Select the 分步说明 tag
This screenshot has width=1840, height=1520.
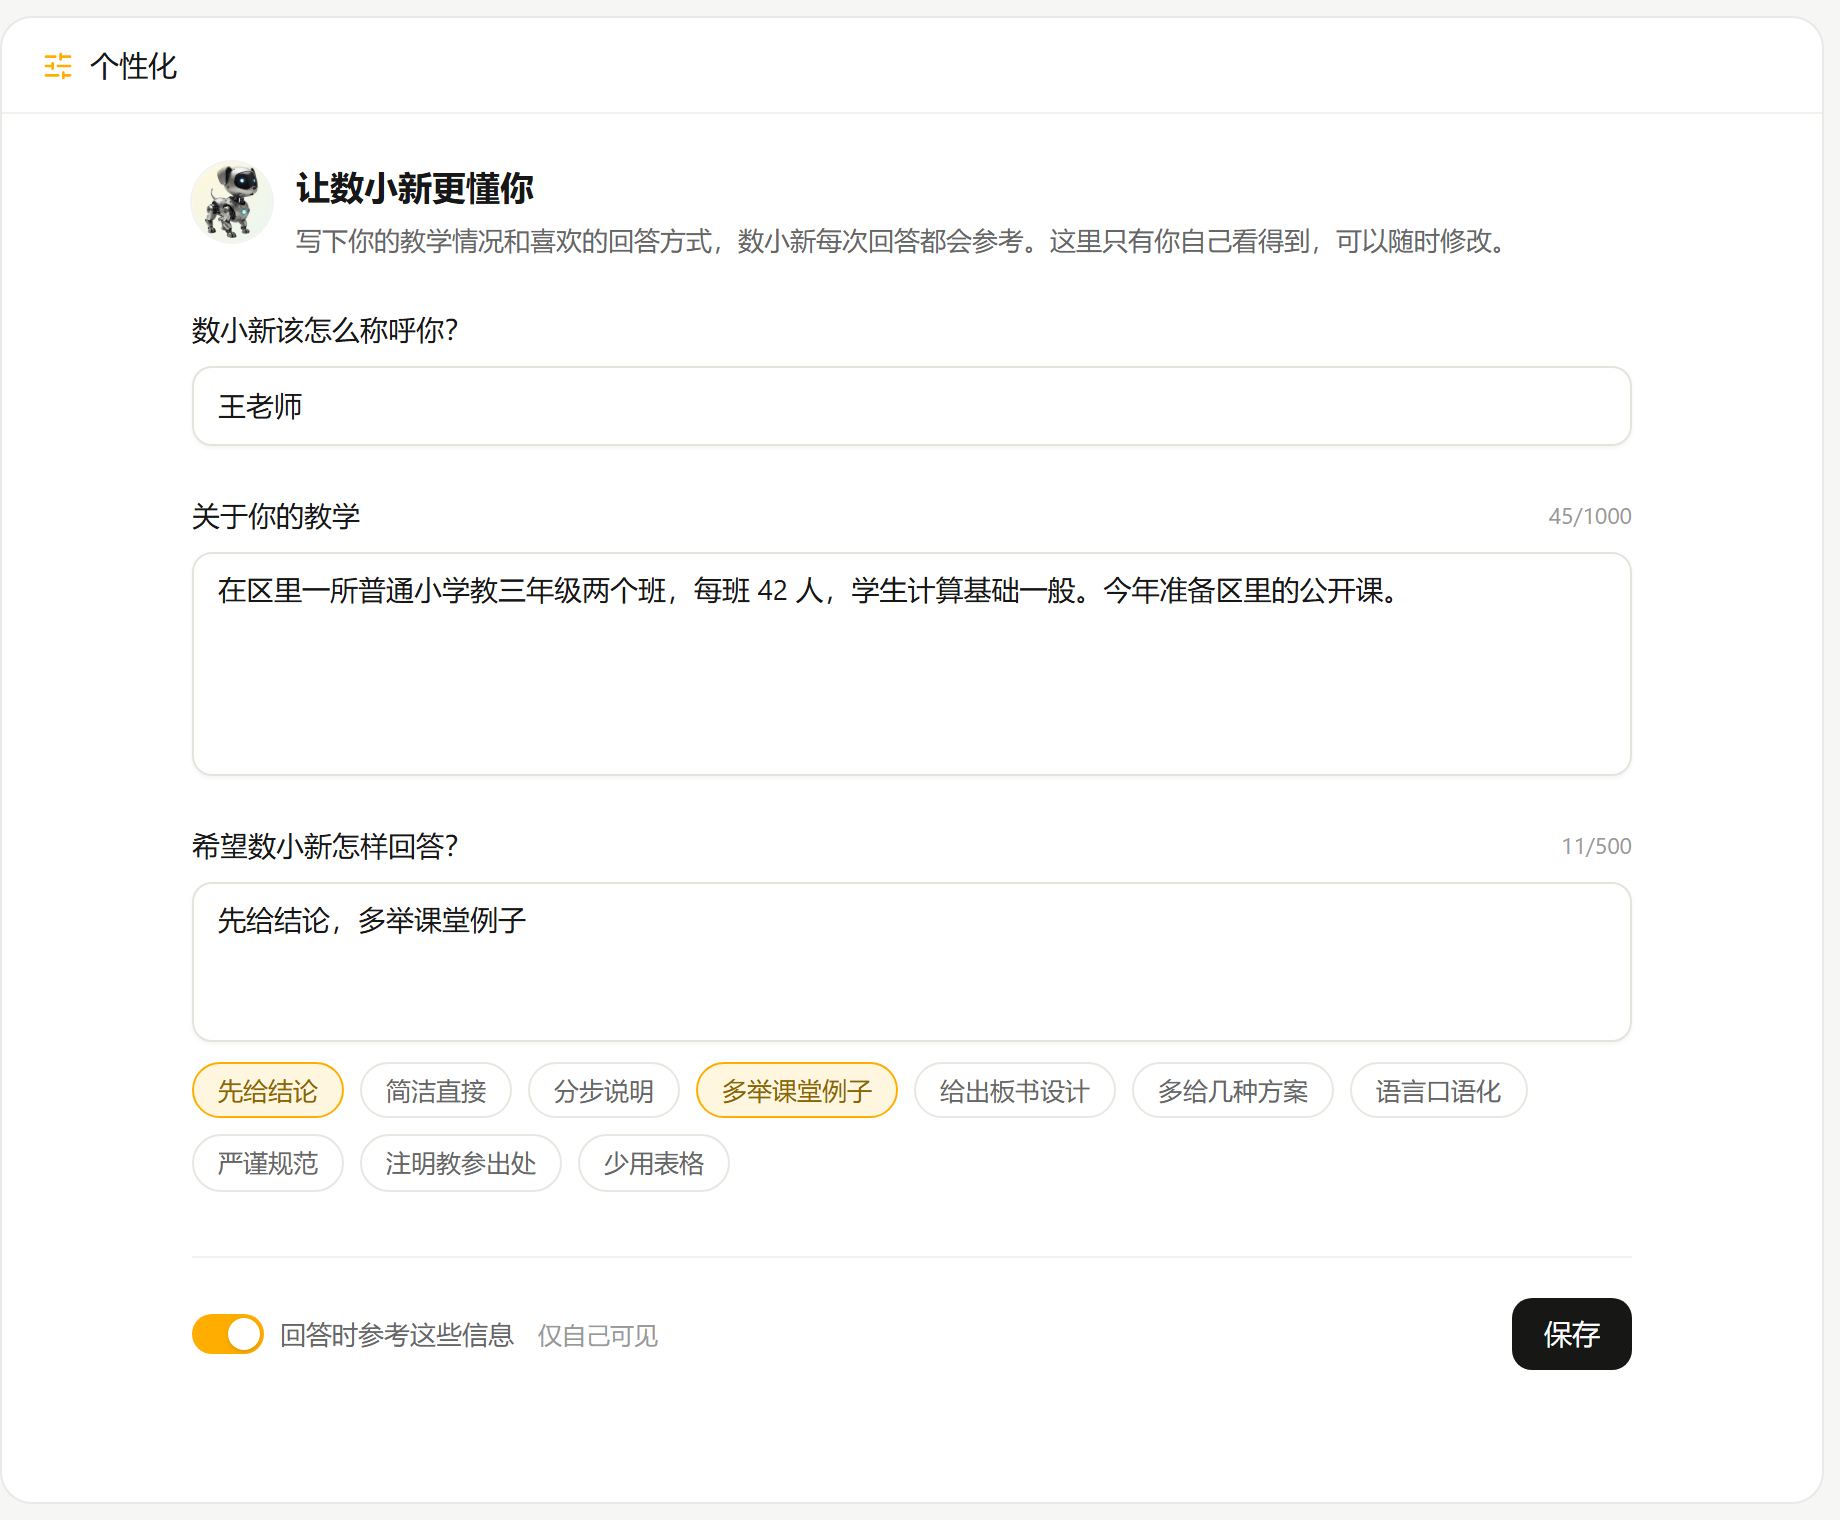[x=604, y=1090]
